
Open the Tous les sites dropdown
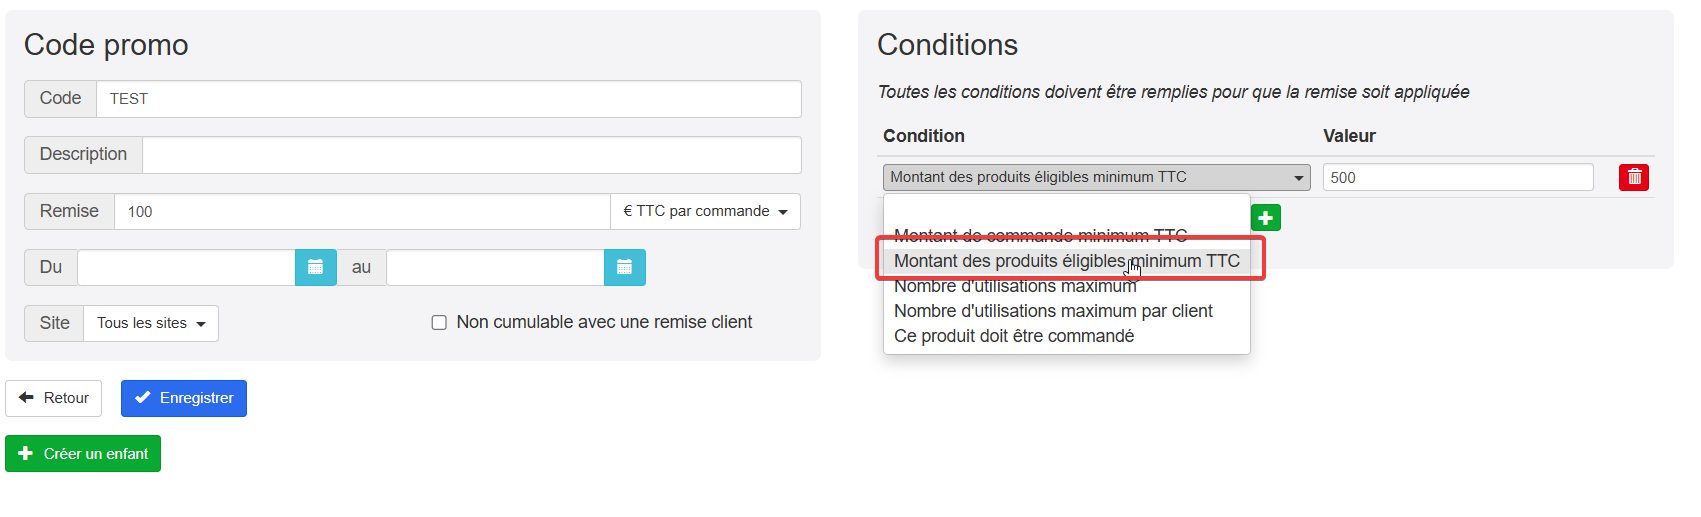coord(151,323)
